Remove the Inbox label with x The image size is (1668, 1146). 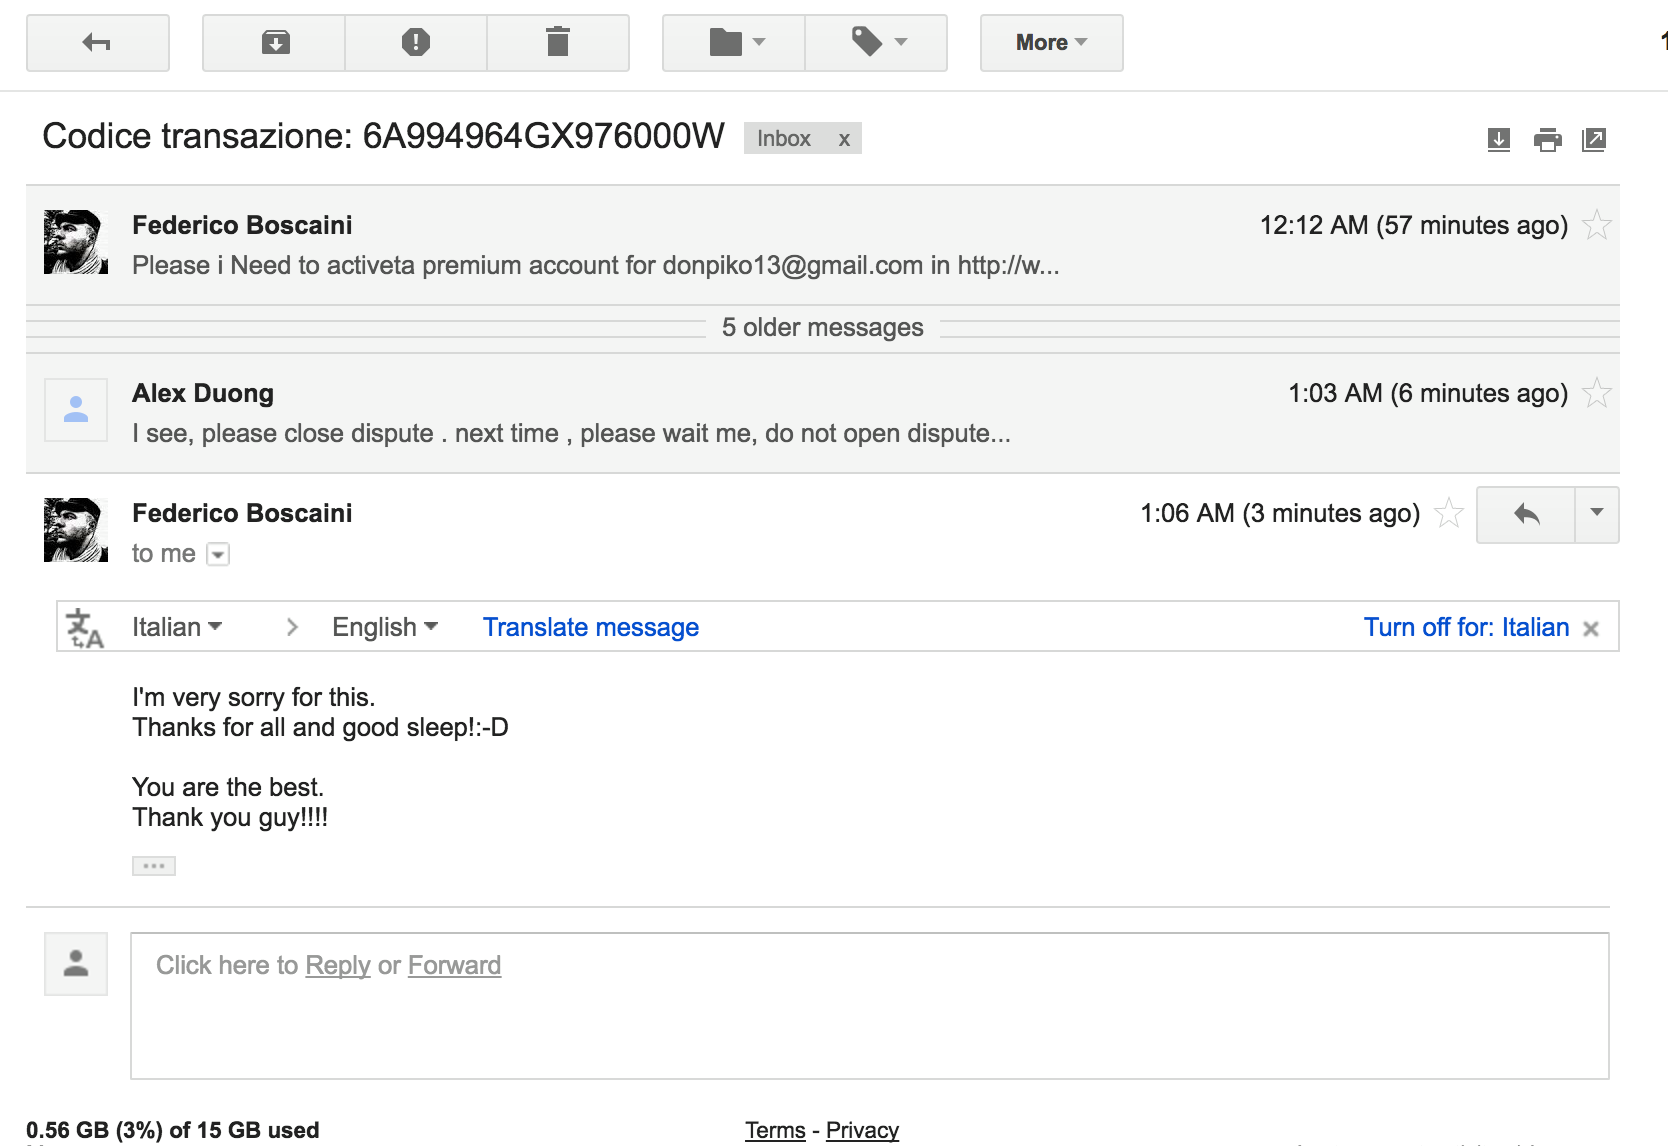coord(844,139)
